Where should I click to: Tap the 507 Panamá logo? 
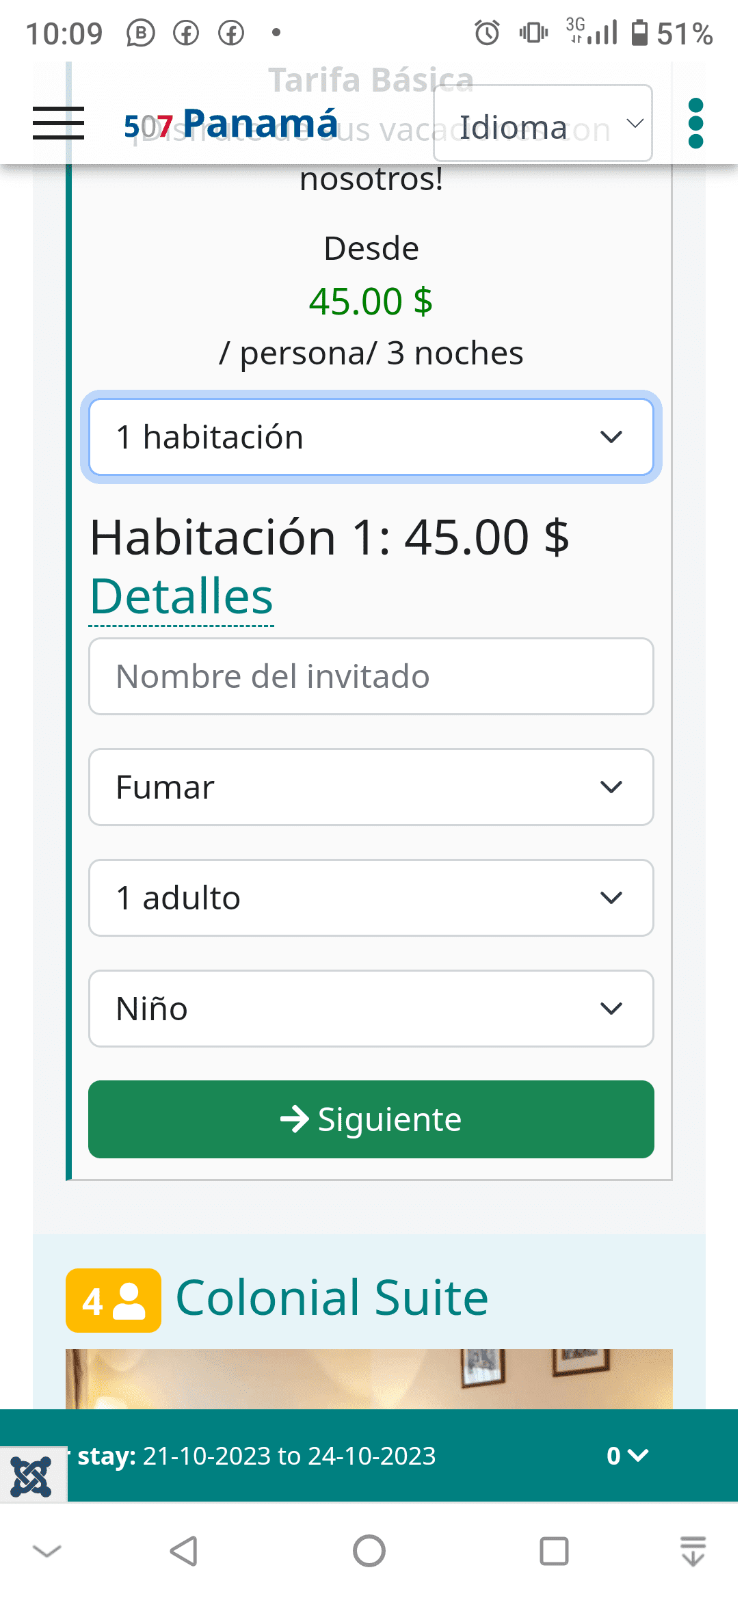click(x=231, y=124)
